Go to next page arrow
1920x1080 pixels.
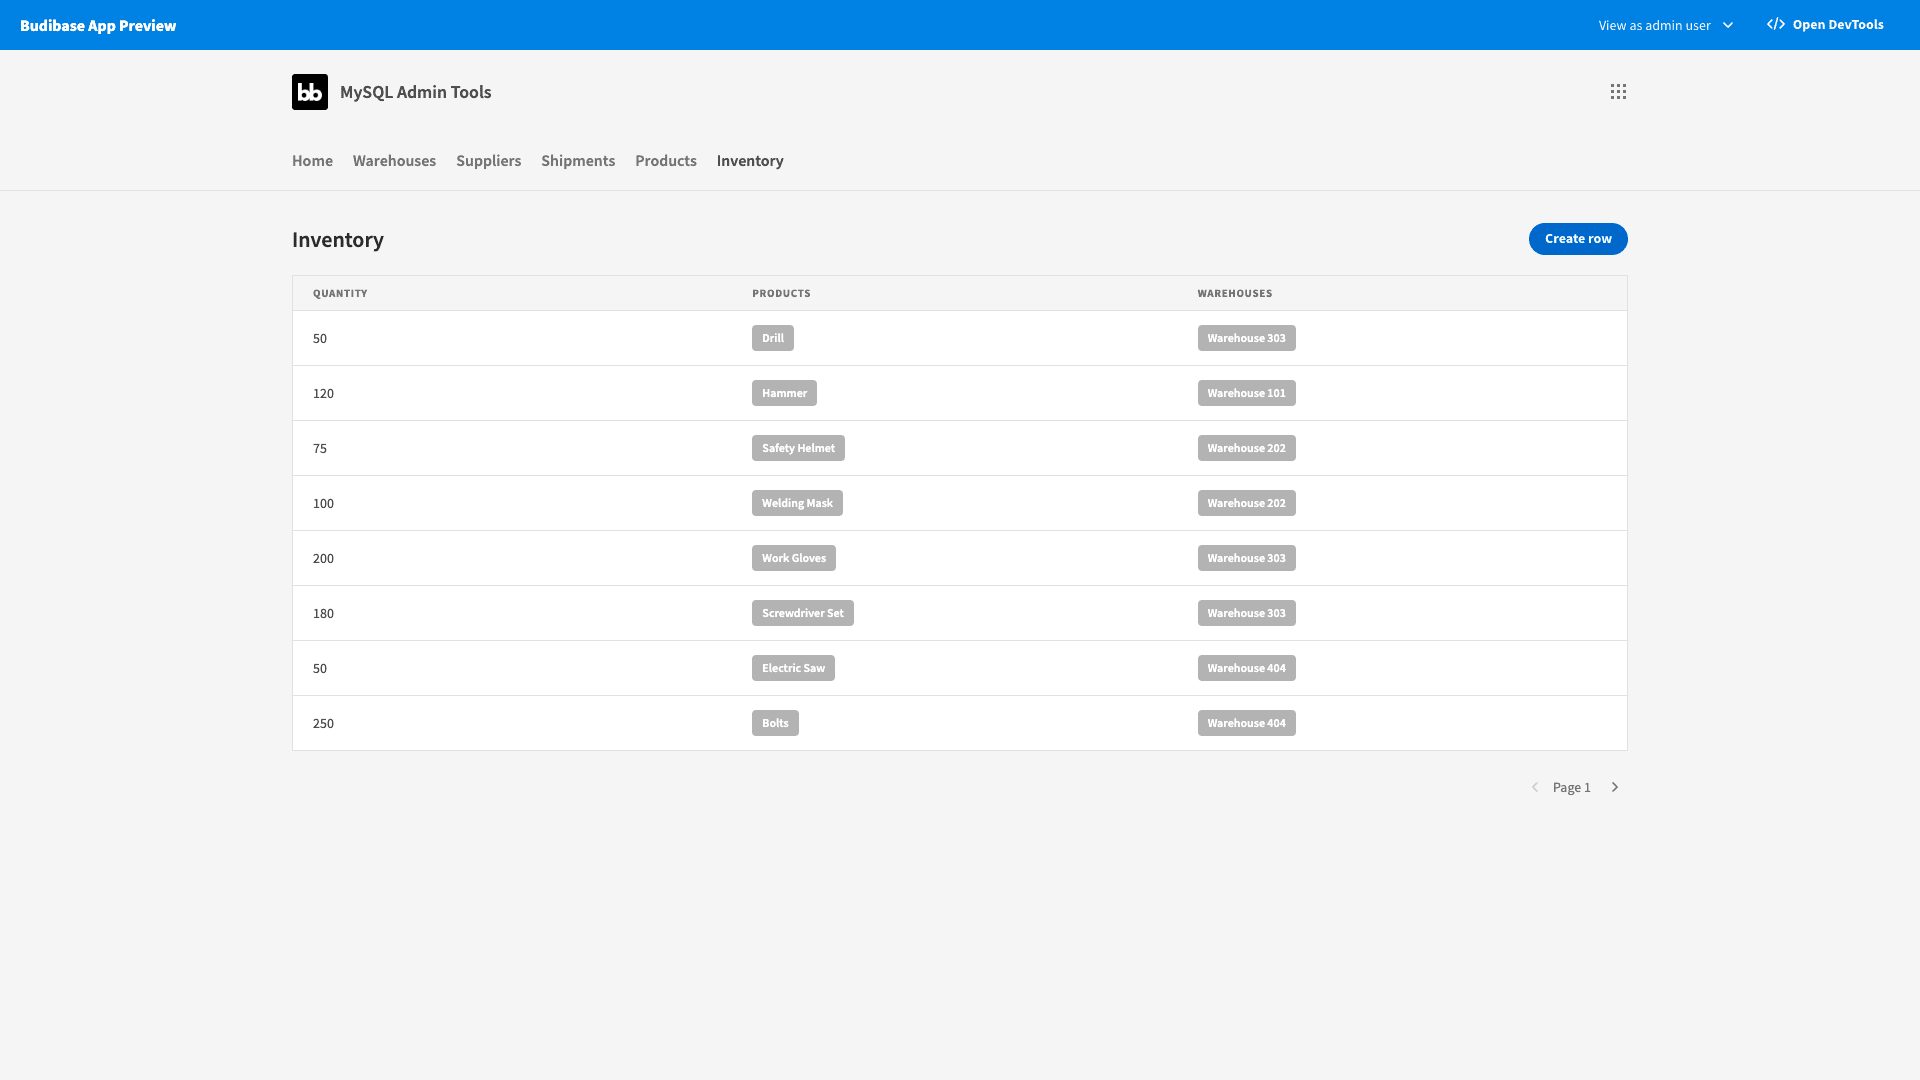pyautogui.click(x=1614, y=787)
